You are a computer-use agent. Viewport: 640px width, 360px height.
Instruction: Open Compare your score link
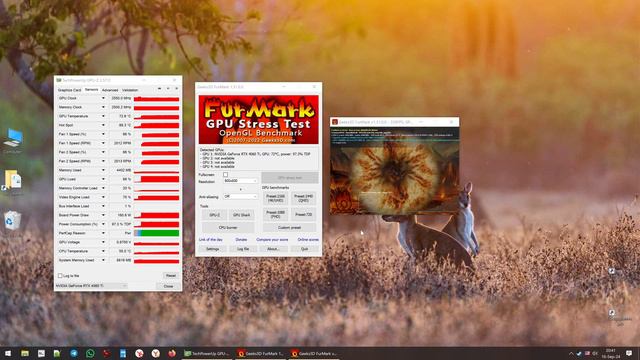tap(272, 240)
